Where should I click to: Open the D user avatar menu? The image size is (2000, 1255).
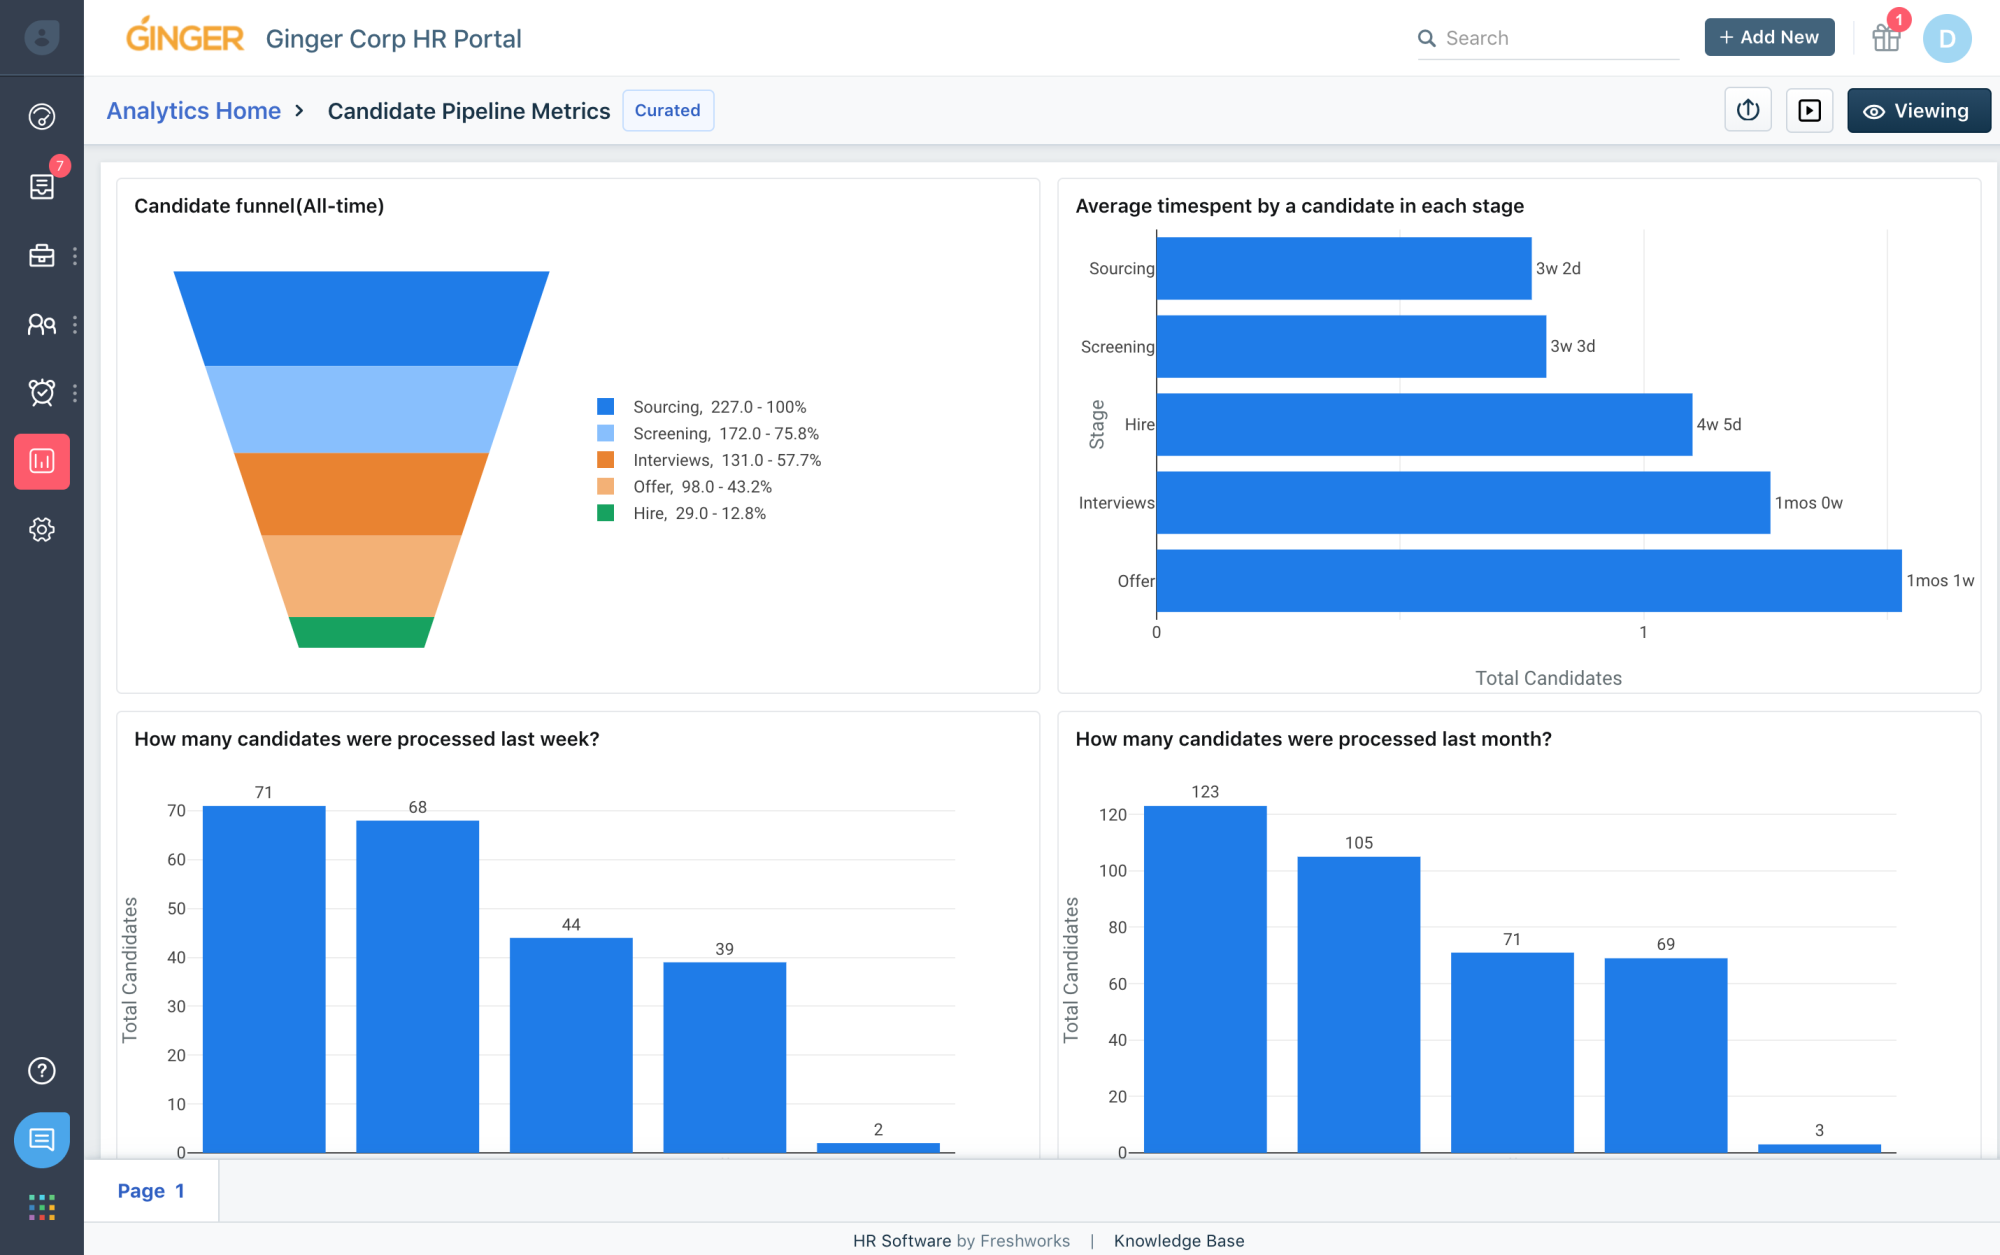click(1946, 38)
